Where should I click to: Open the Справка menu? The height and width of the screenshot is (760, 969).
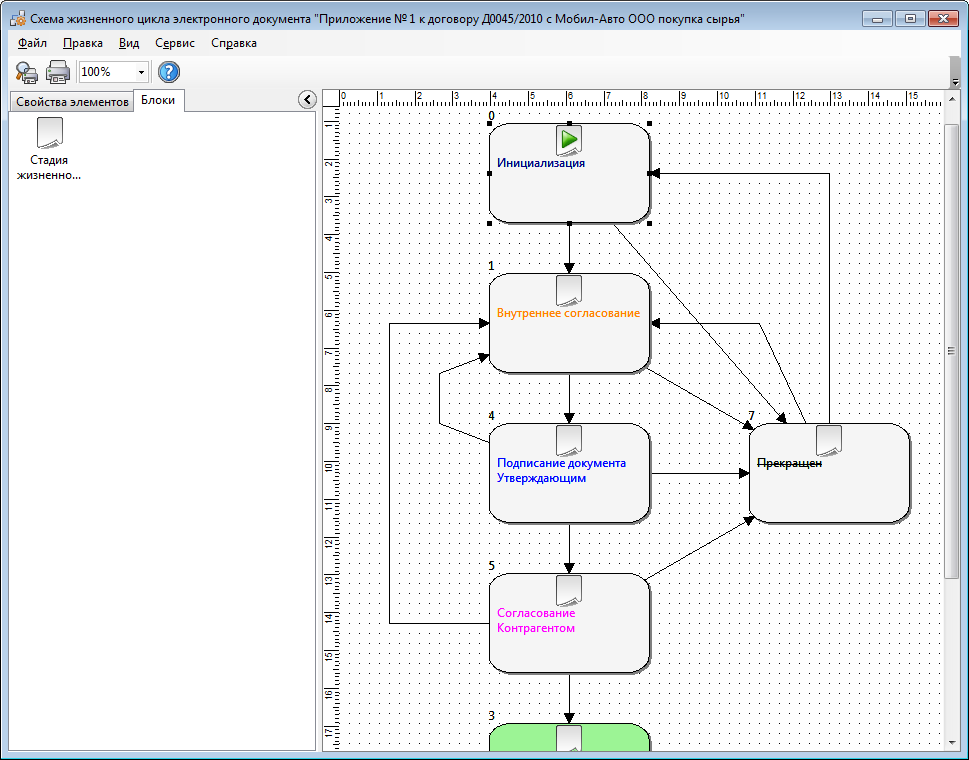[234, 43]
